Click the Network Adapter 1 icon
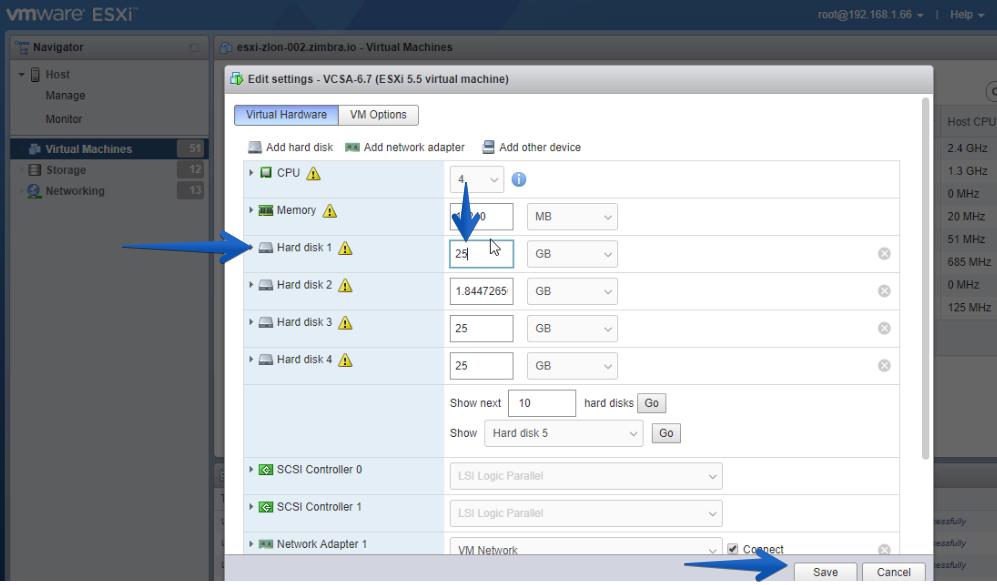The image size is (997, 585). click(266, 544)
